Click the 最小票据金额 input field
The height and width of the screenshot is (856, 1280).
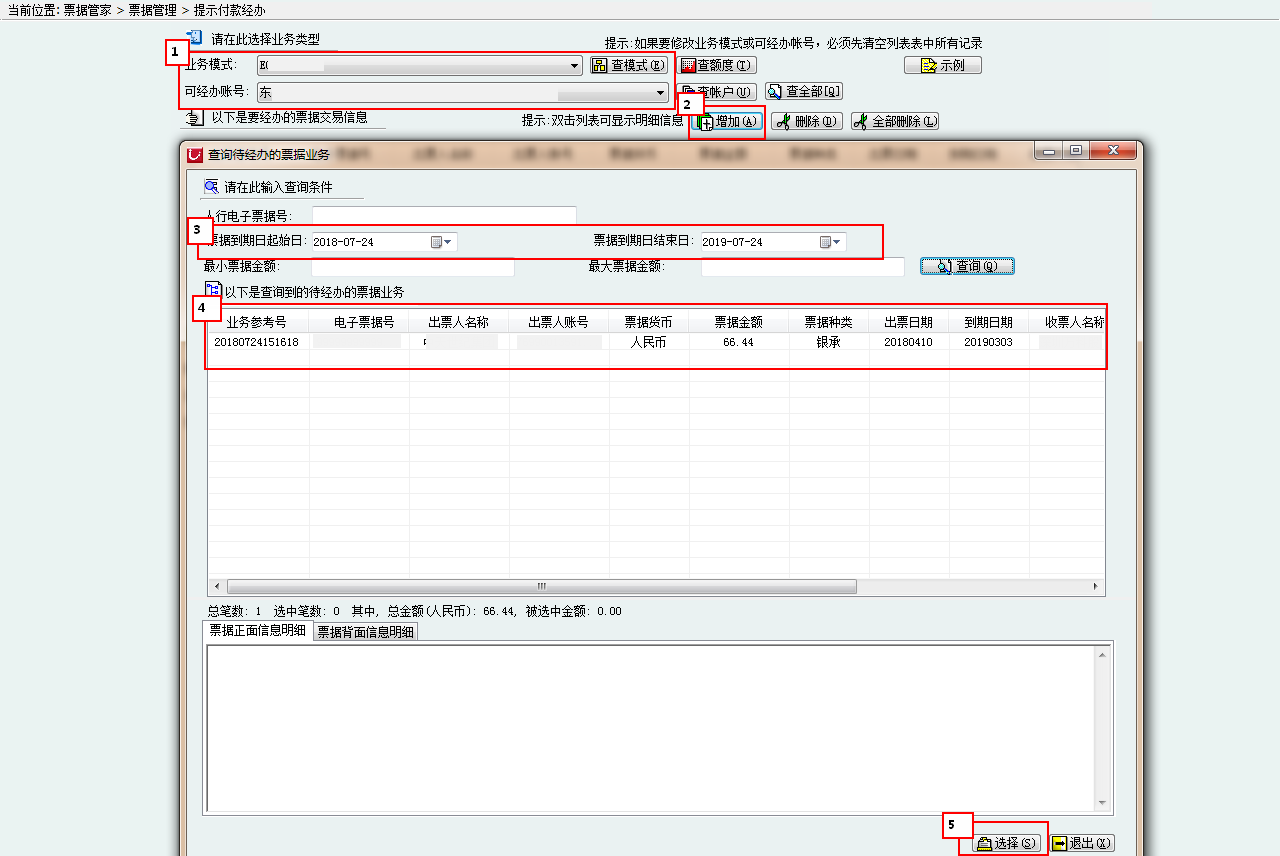click(x=412, y=267)
